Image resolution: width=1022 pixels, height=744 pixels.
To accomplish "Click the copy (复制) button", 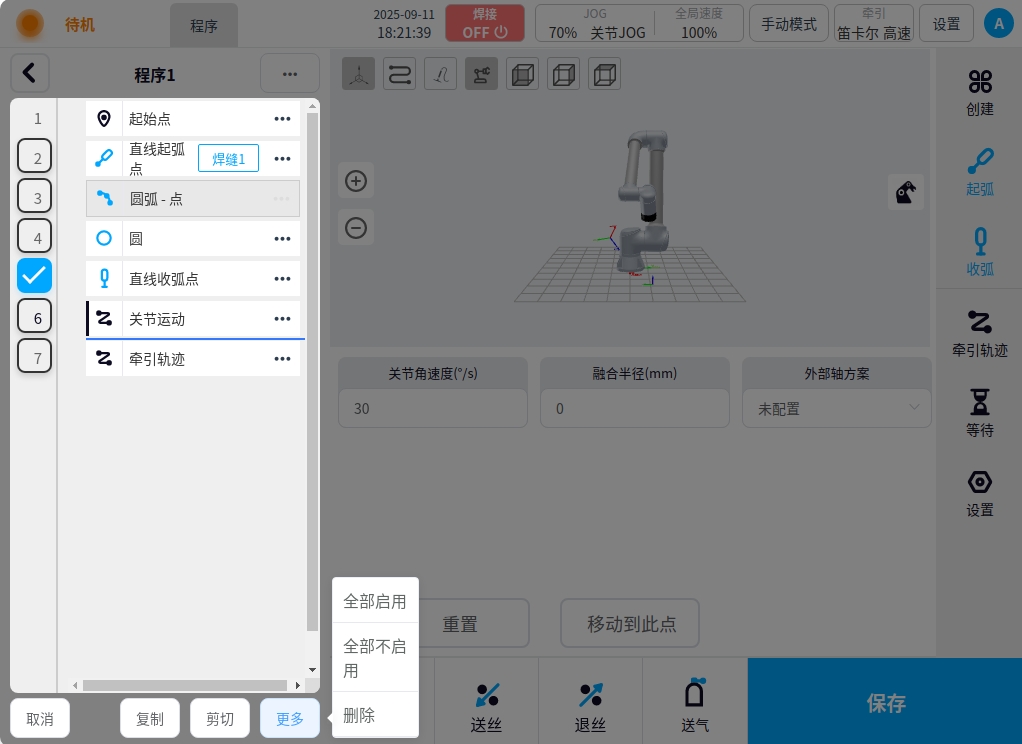I will (150, 718).
